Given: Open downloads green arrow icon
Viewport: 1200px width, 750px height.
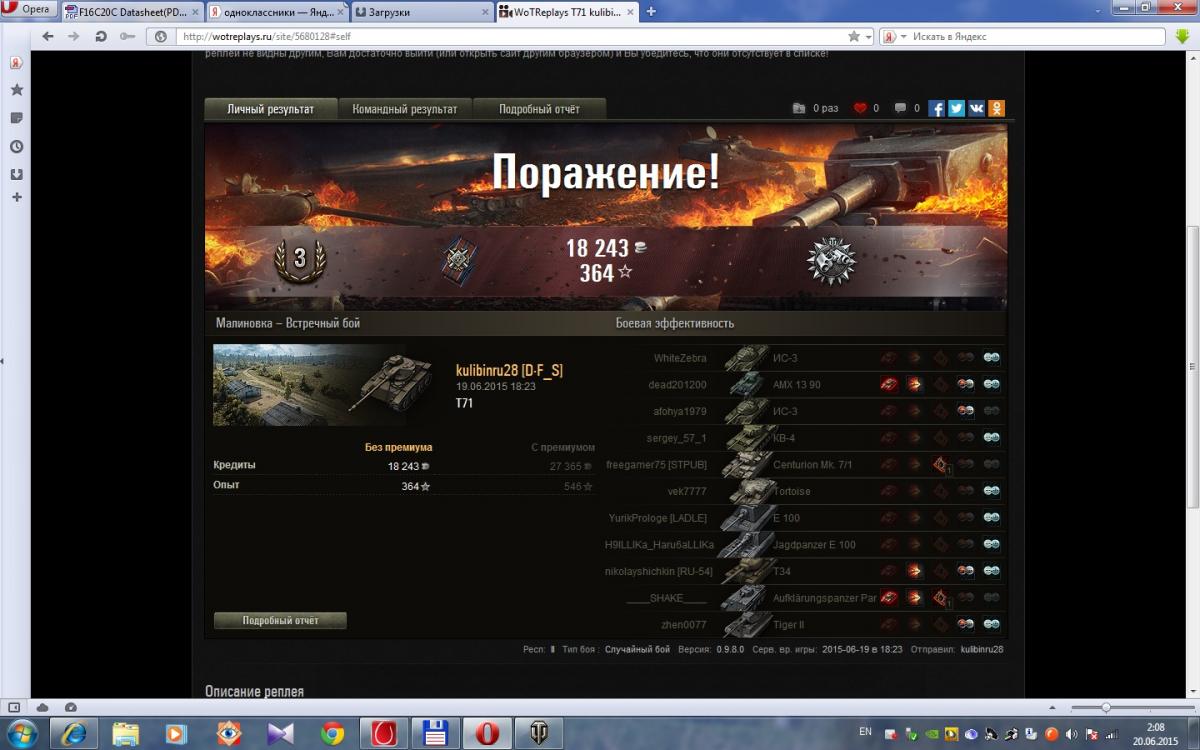Looking at the screenshot, I should point(1181,36).
